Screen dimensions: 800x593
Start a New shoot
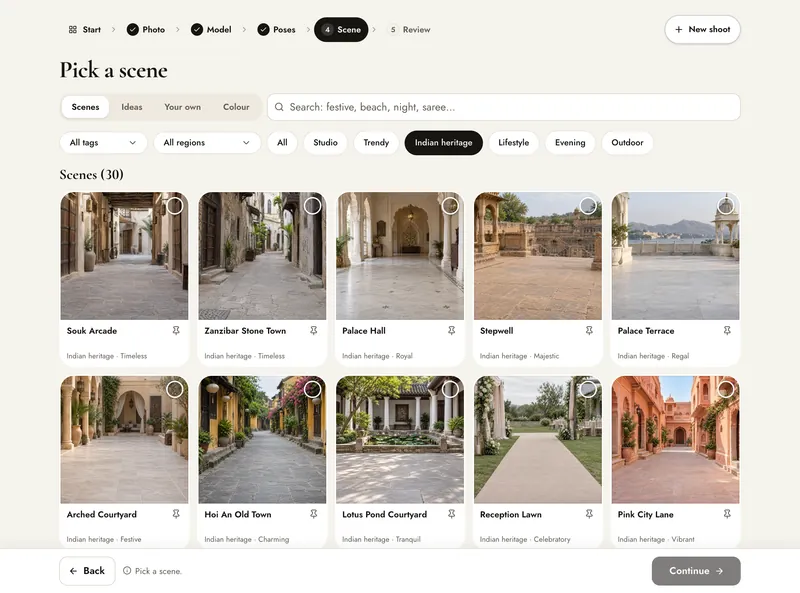point(703,30)
